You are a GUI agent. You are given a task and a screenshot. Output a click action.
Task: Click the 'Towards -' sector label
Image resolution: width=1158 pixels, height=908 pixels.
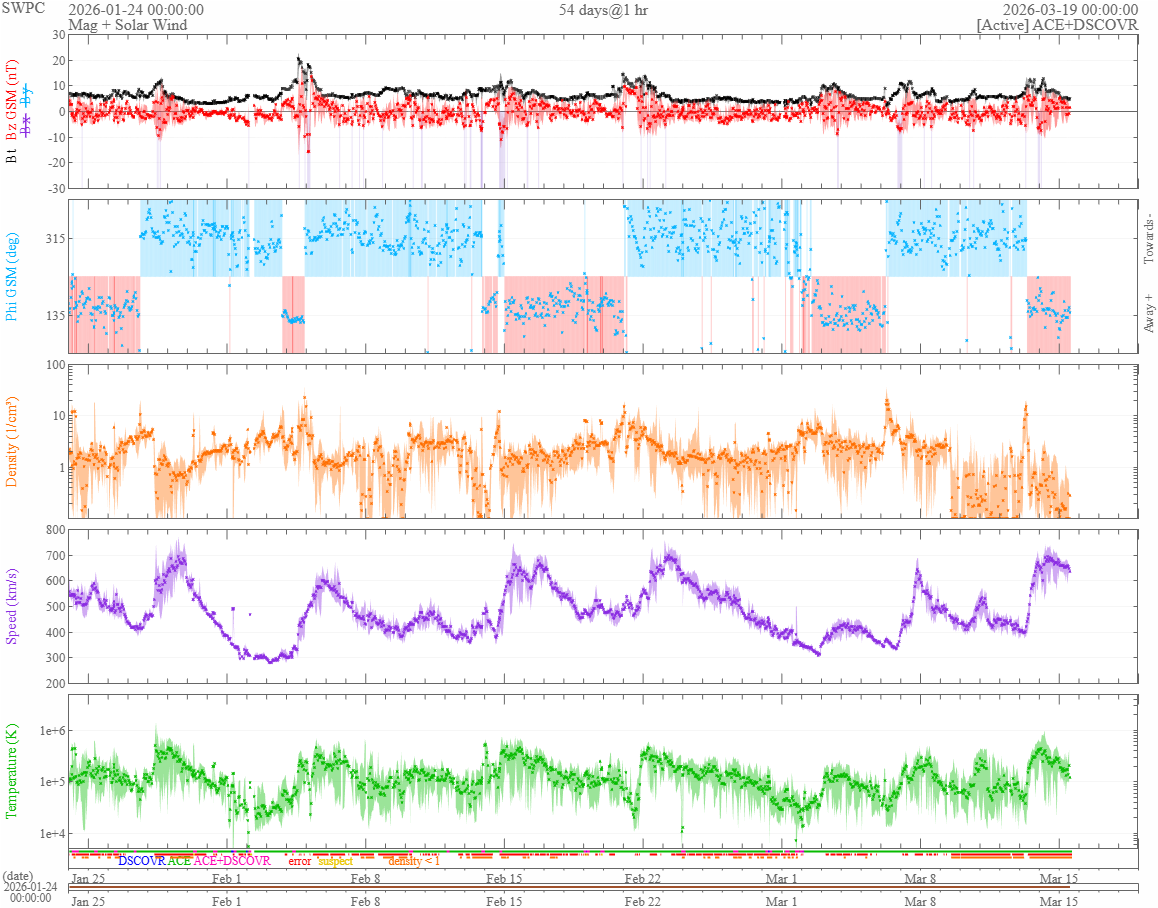[1148, 238]
